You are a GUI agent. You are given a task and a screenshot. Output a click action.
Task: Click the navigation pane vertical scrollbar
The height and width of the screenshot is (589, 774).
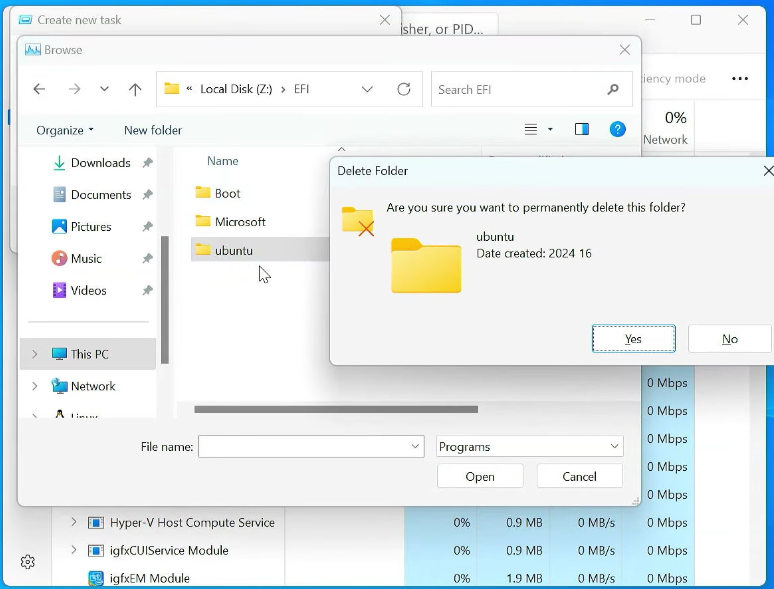[165, 300]
